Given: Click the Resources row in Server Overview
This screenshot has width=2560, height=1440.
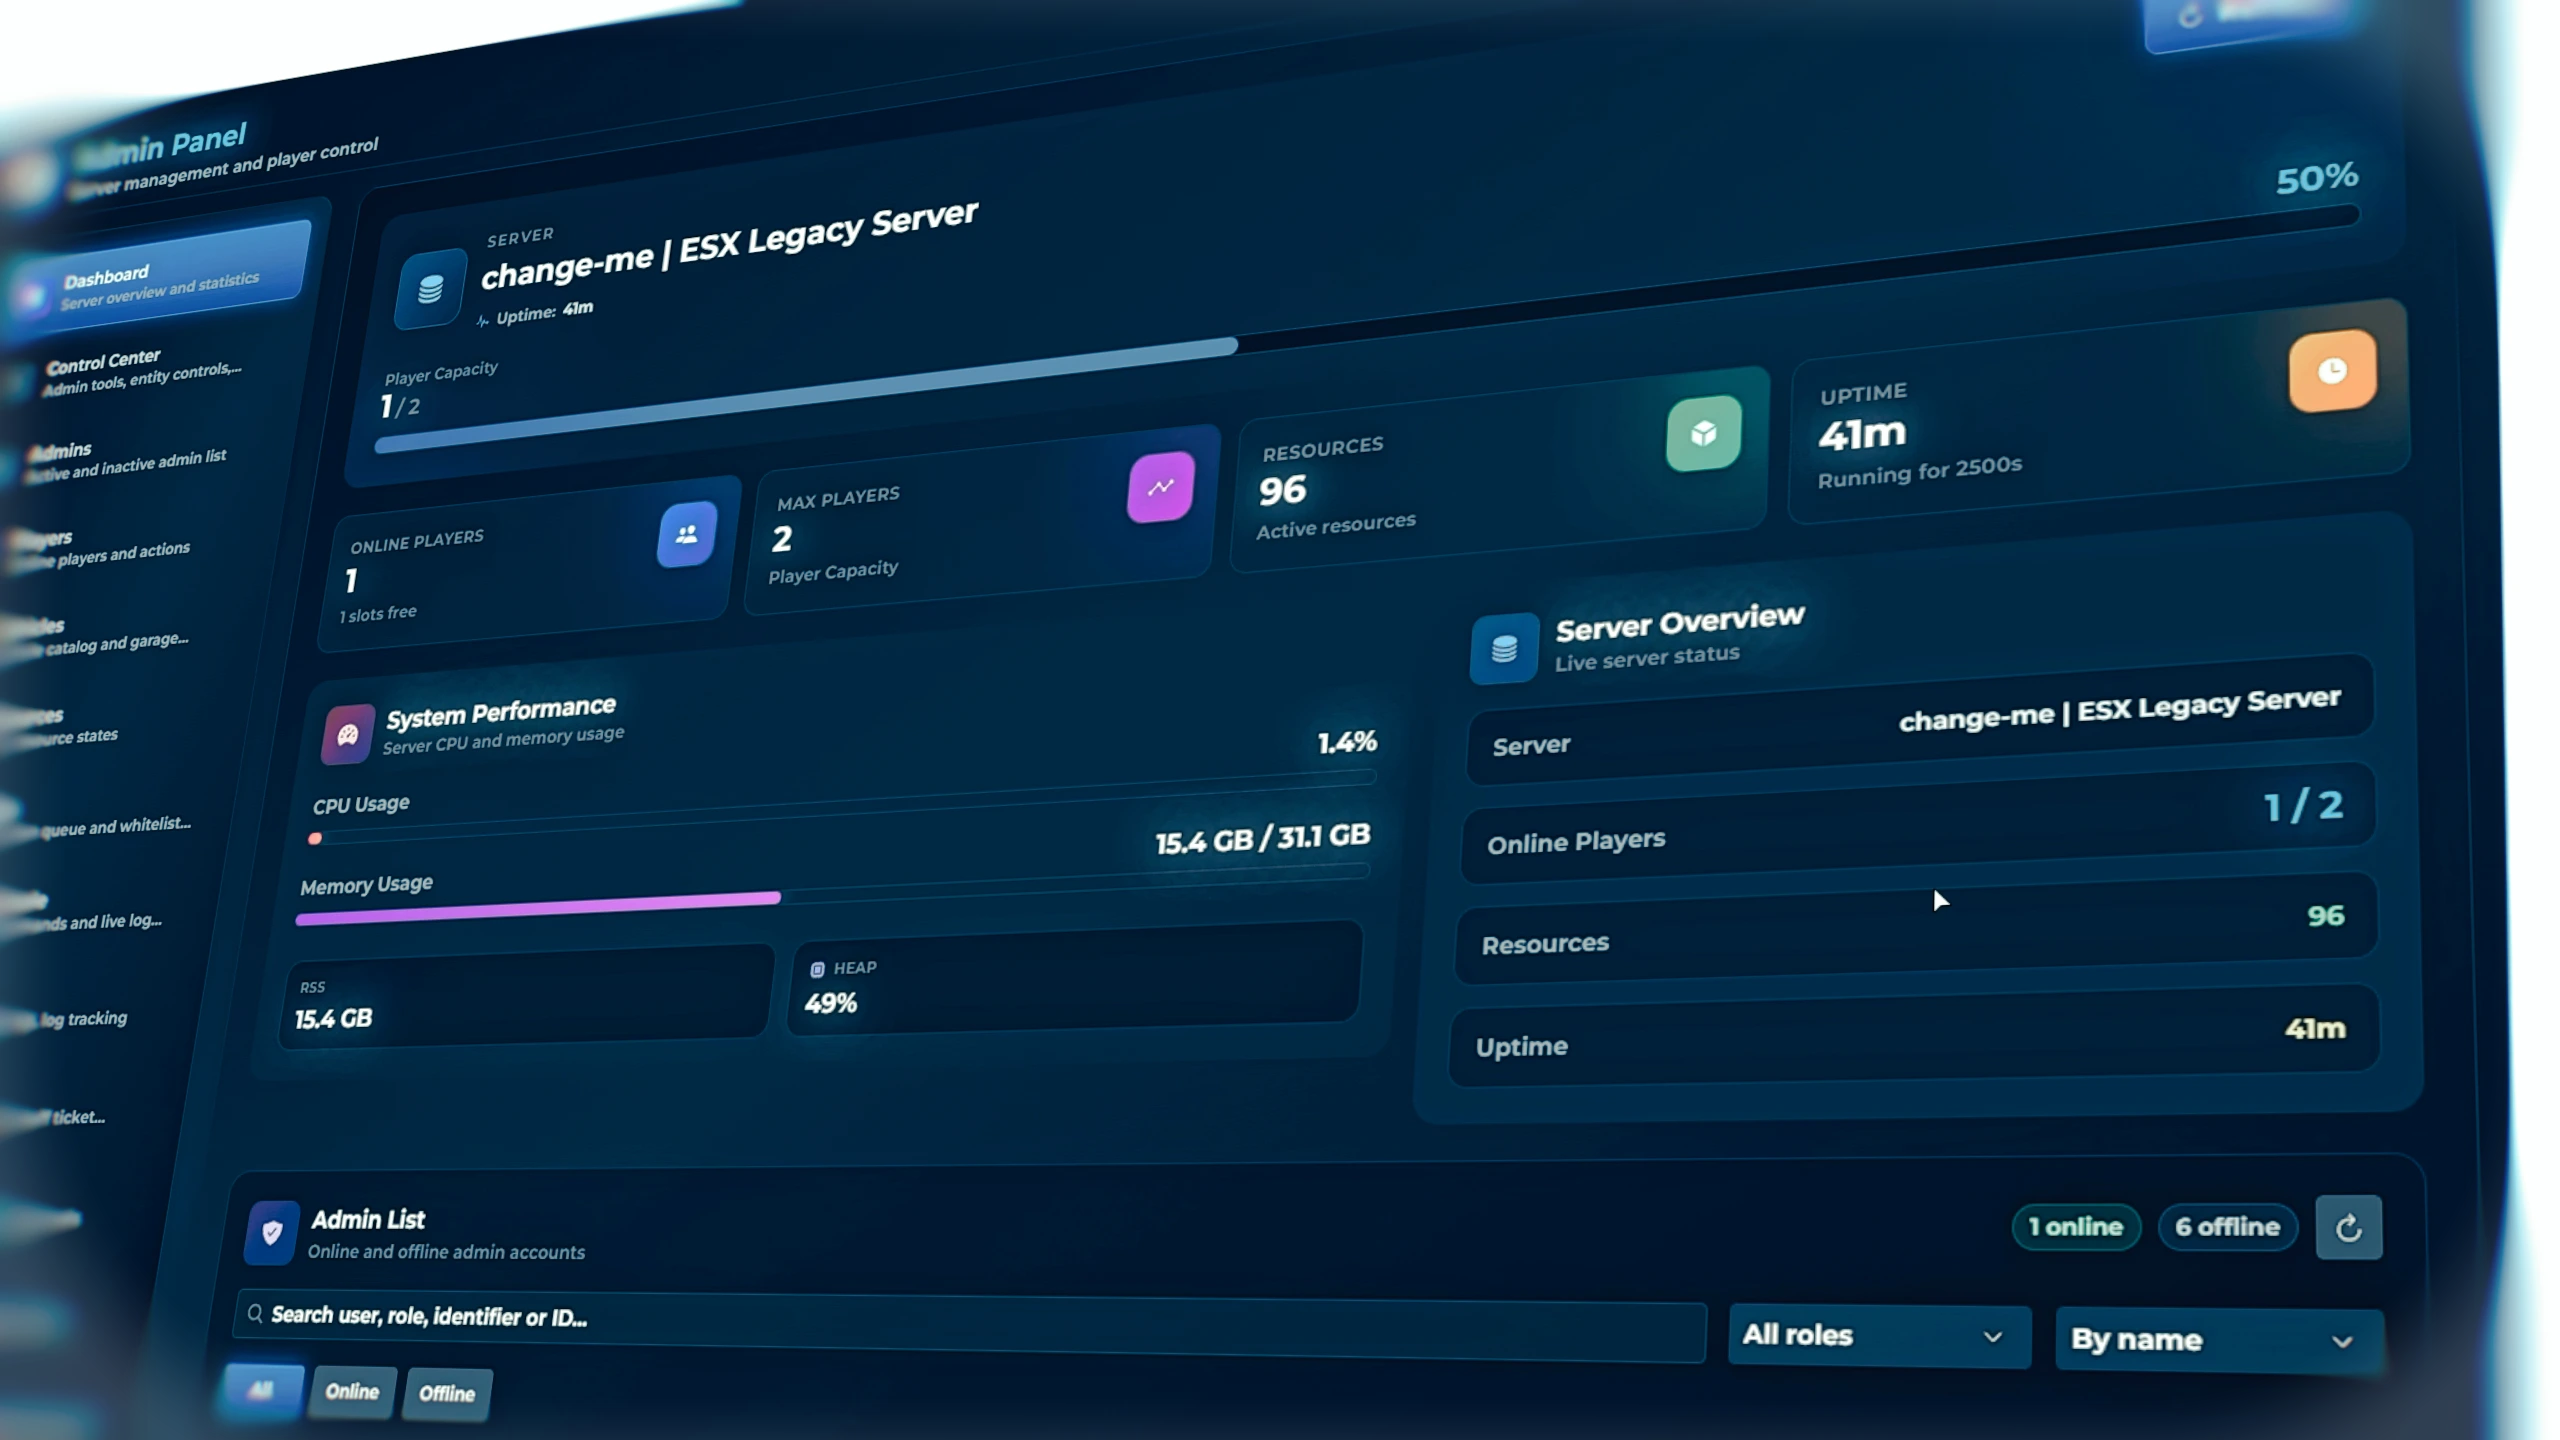Looking at the screenshot, I should [x=1917, y=929].
